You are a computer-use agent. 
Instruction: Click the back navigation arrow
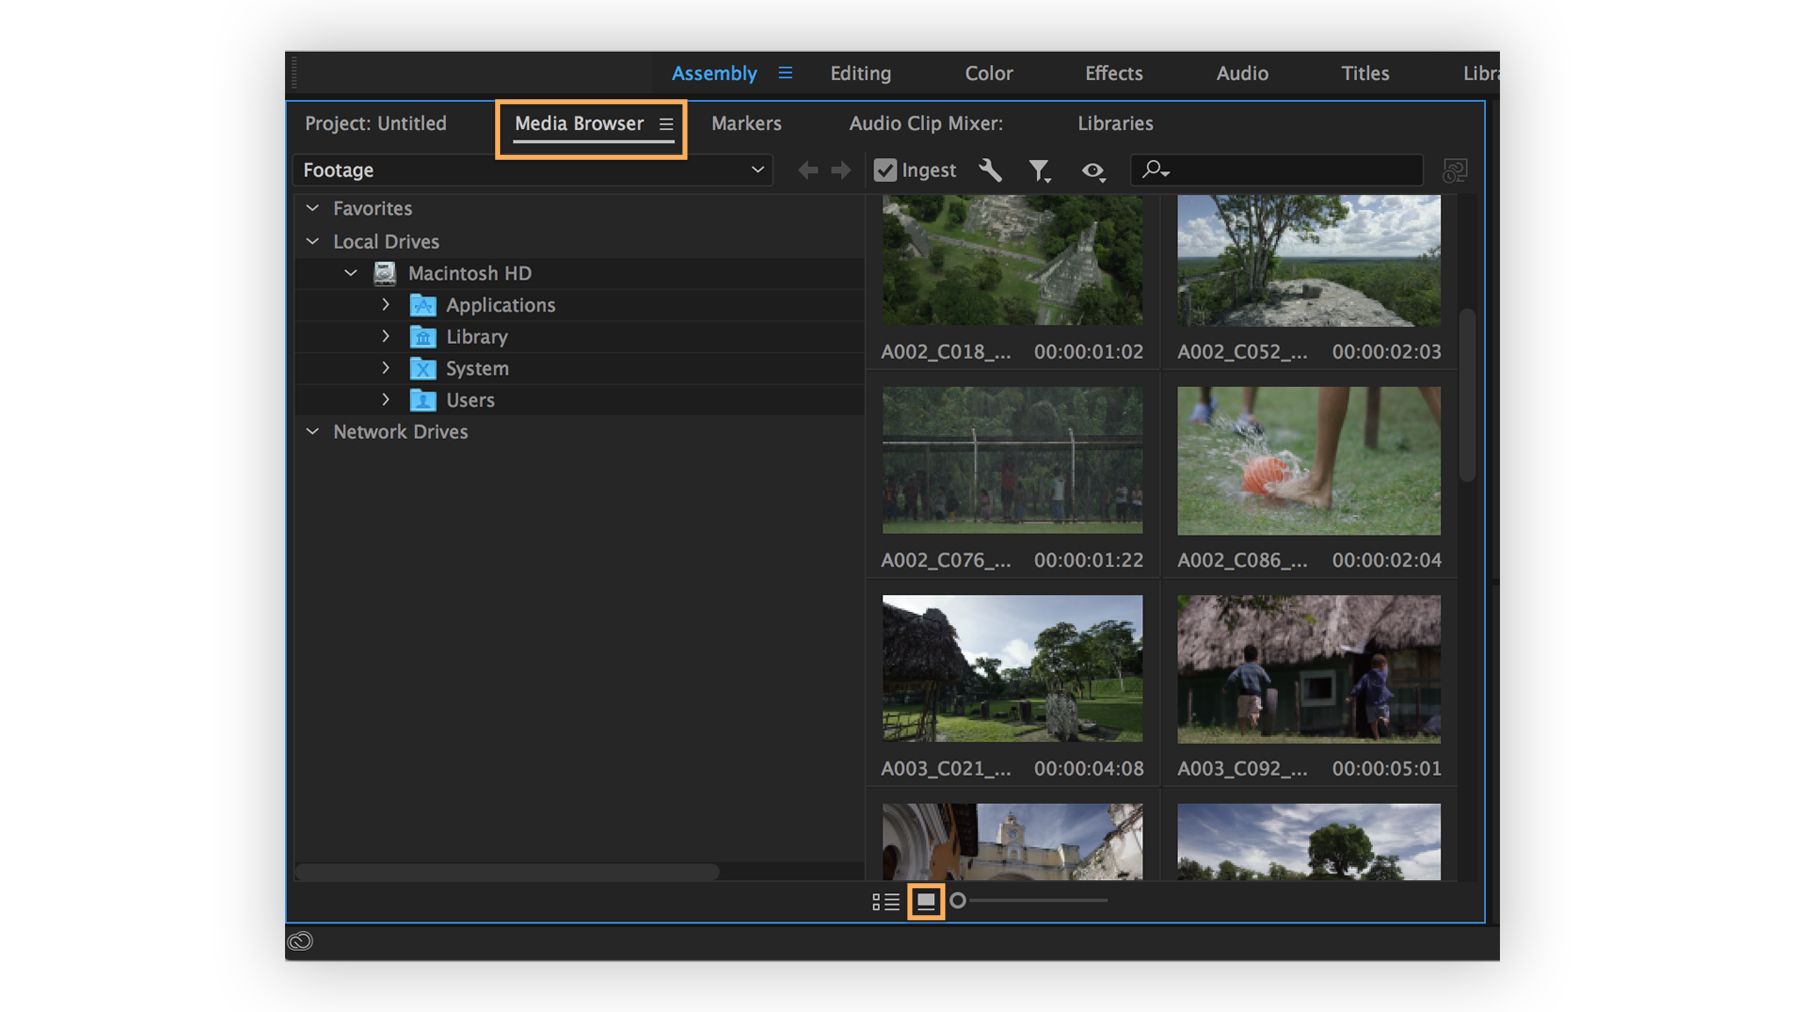coord(808,171)
